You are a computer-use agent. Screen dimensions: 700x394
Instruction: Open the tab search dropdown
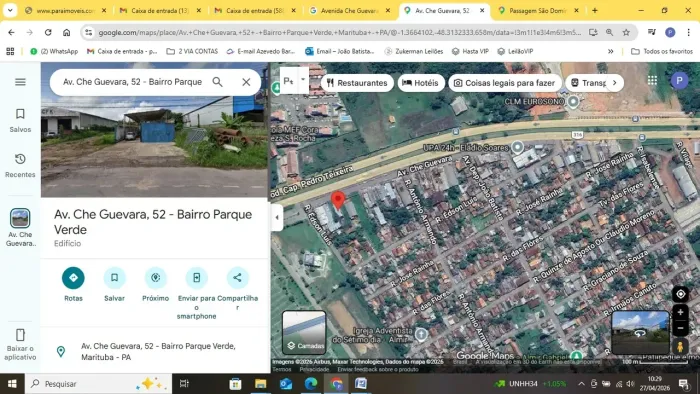10,10
